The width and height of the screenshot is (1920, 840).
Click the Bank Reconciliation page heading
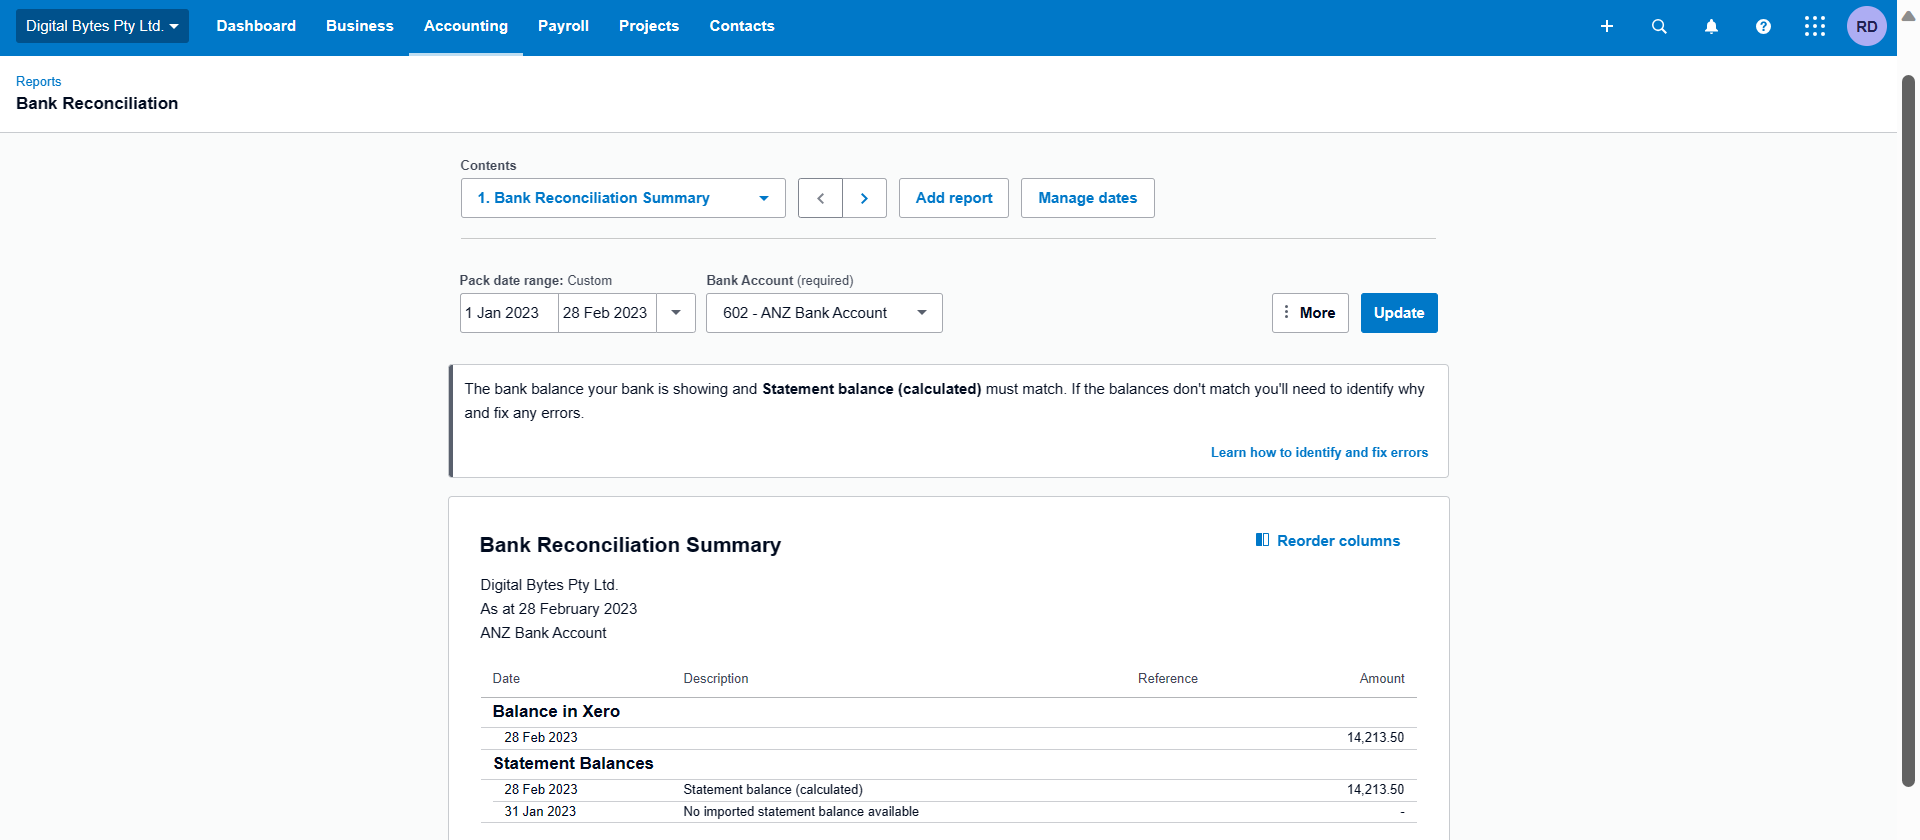[x=97, y=103]
